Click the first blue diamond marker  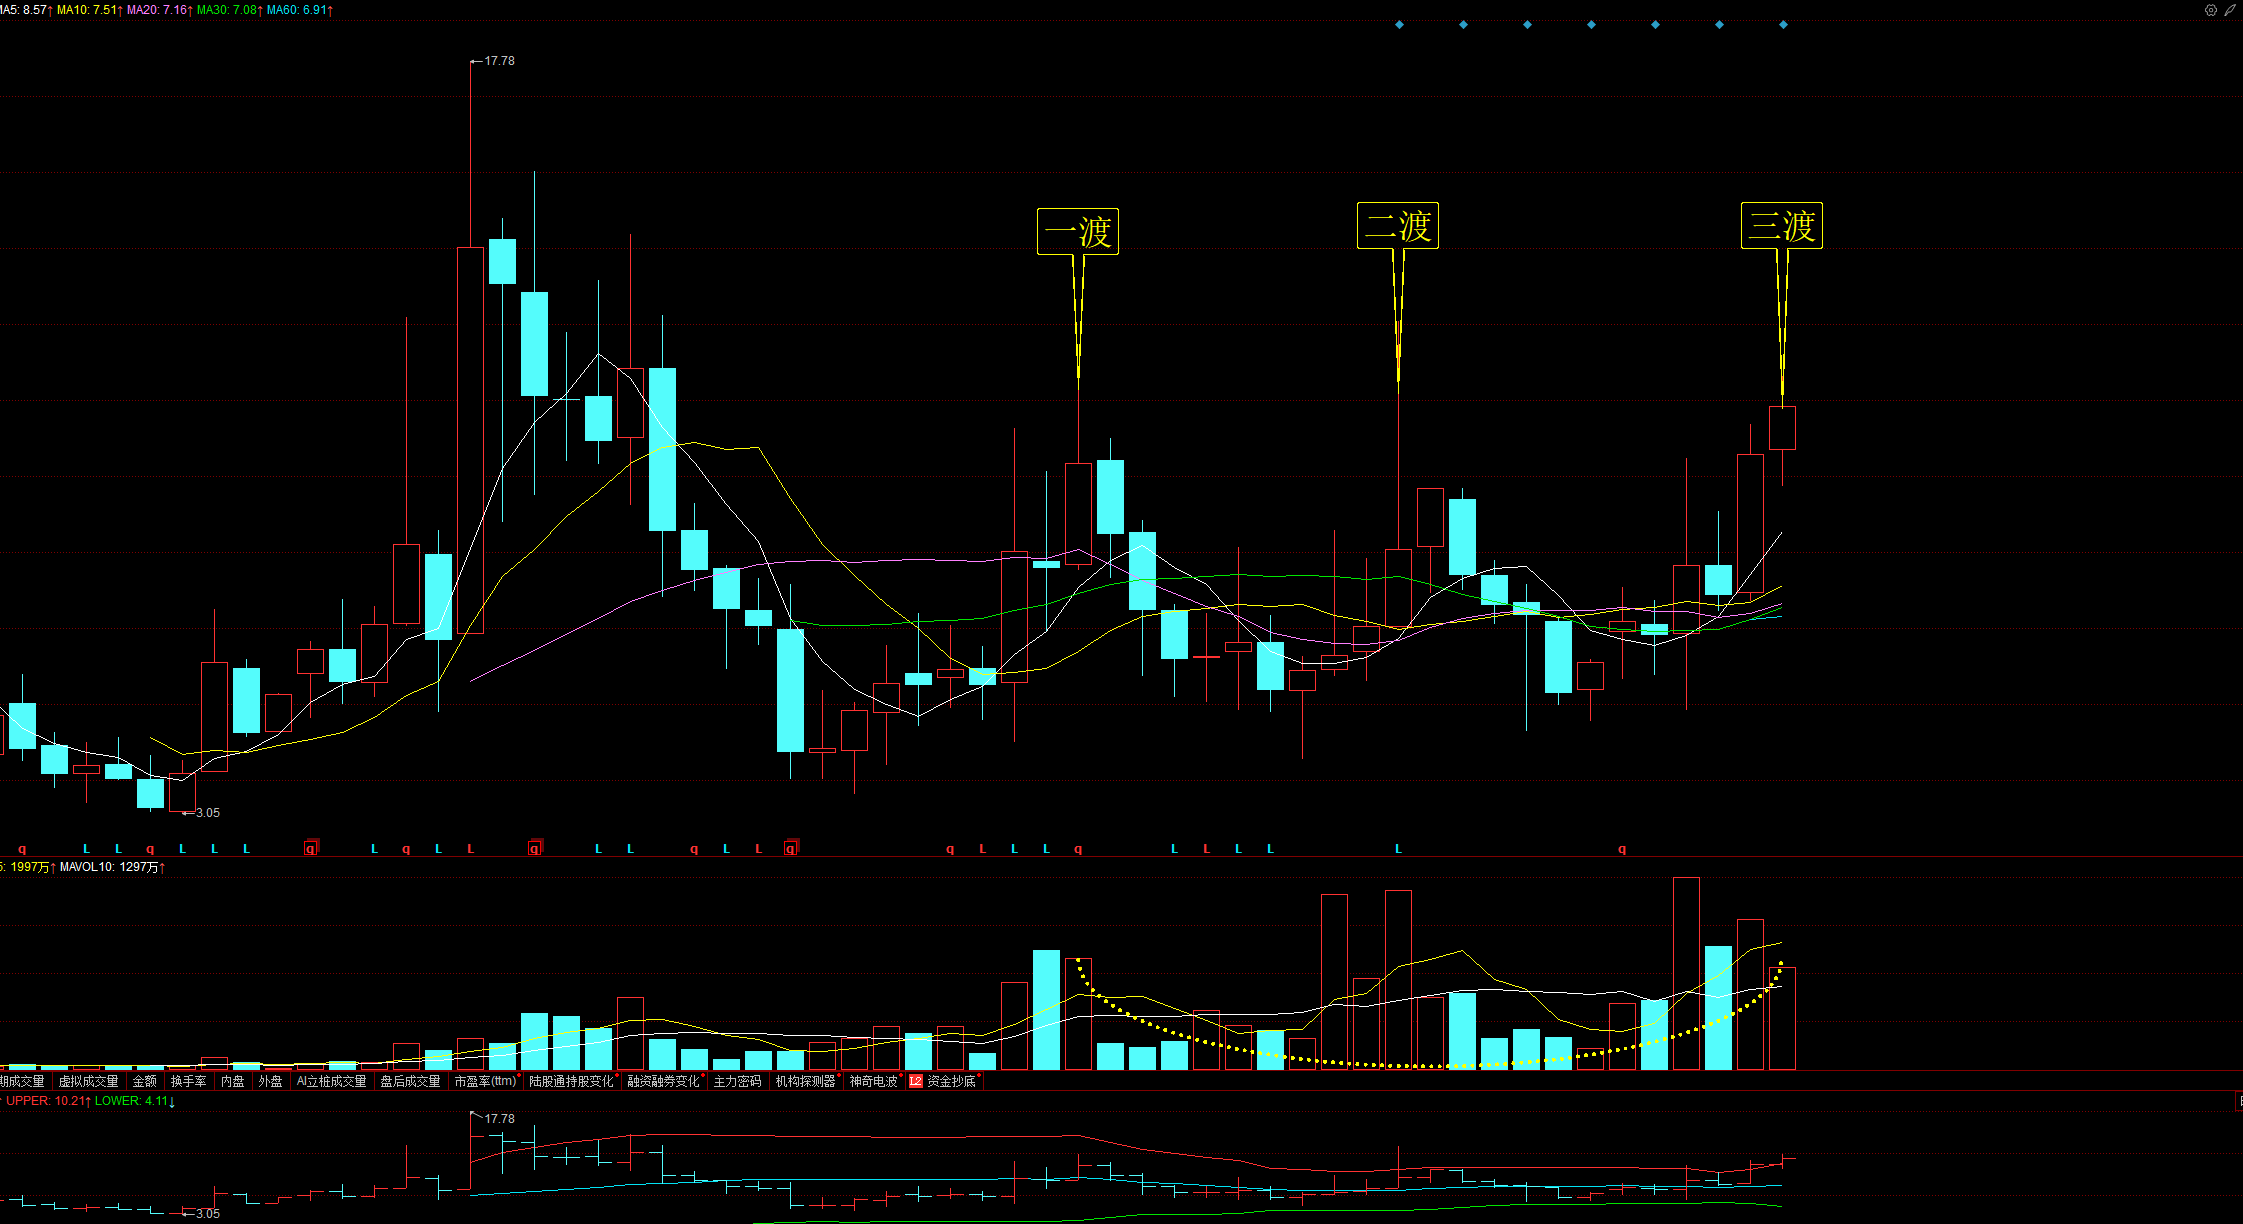[x=1399, y=25]
